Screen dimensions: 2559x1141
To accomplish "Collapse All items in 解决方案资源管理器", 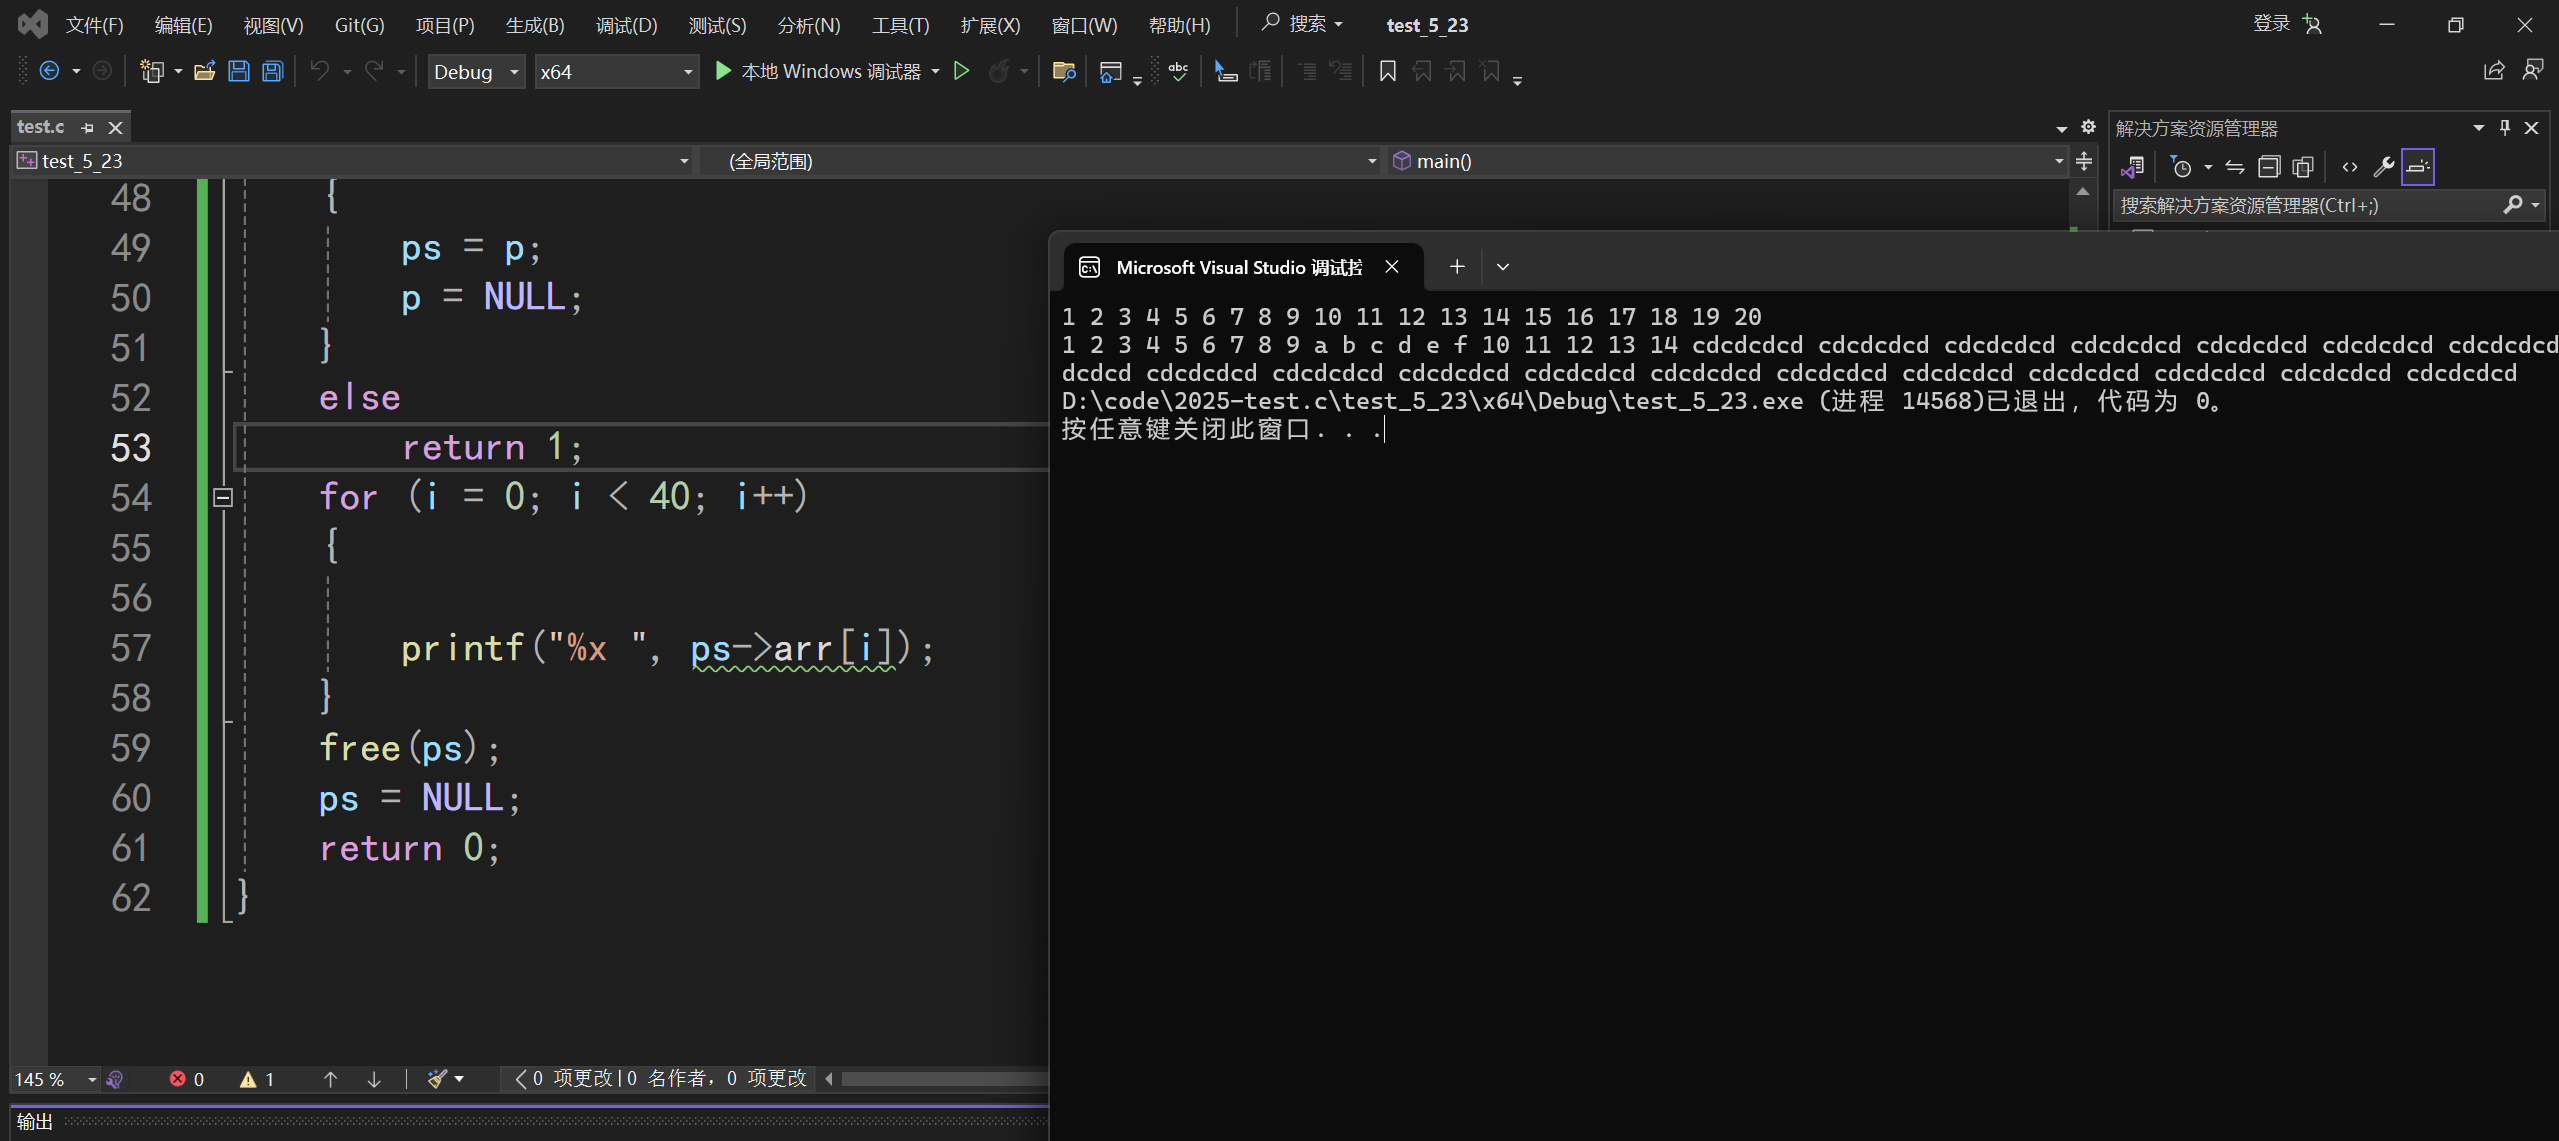I will [2269, 166].
